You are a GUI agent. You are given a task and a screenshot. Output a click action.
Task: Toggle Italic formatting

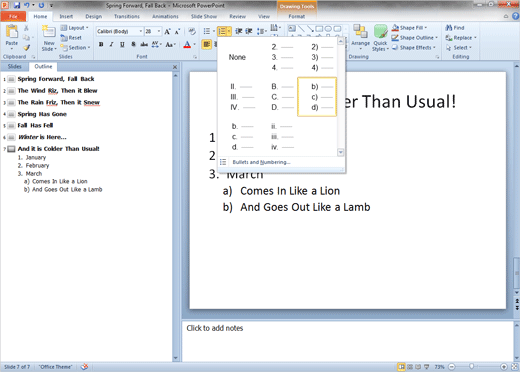click(112, 44)
